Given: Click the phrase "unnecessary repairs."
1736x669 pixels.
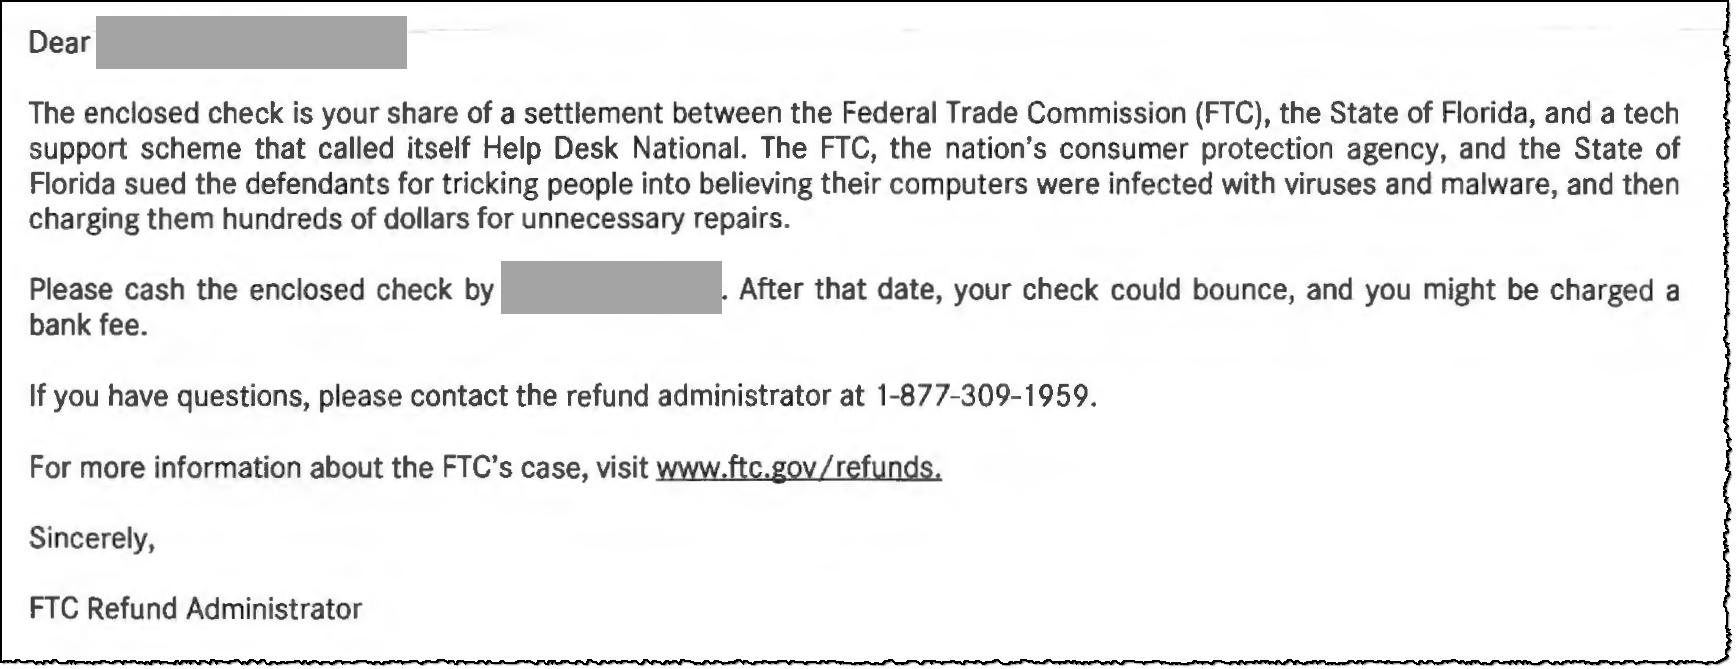Looking at the screenshot, I should (656, 219).
